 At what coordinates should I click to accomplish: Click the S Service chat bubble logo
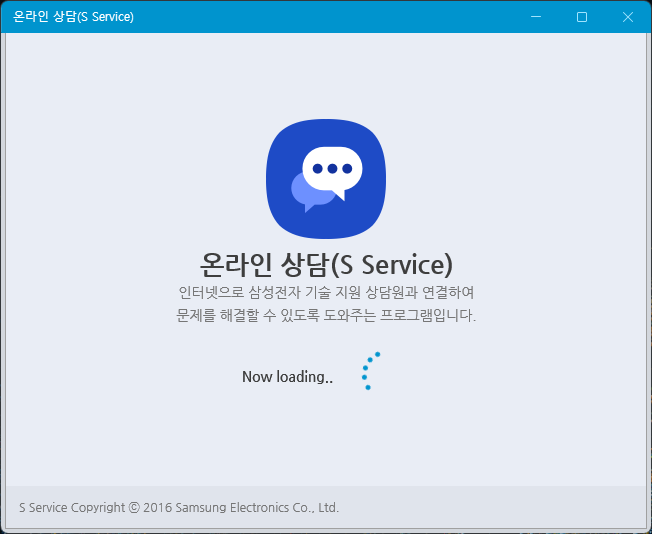tap(325, 178)
